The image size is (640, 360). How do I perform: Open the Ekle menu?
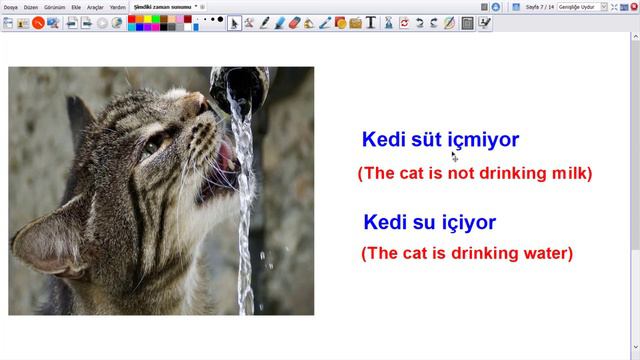coord(76,7)
